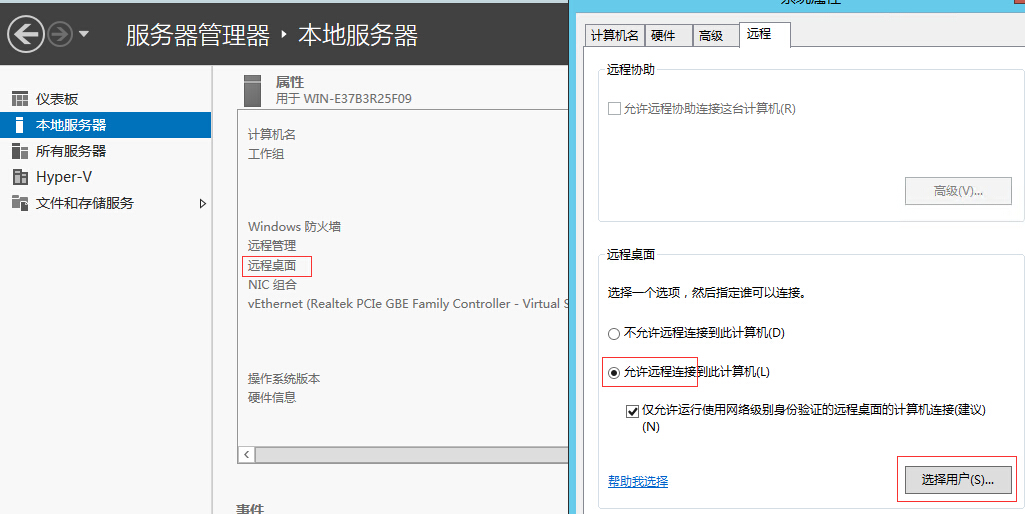Click the 仪表板 dashboard icon

pyautogui.click(x=19, y=99)
